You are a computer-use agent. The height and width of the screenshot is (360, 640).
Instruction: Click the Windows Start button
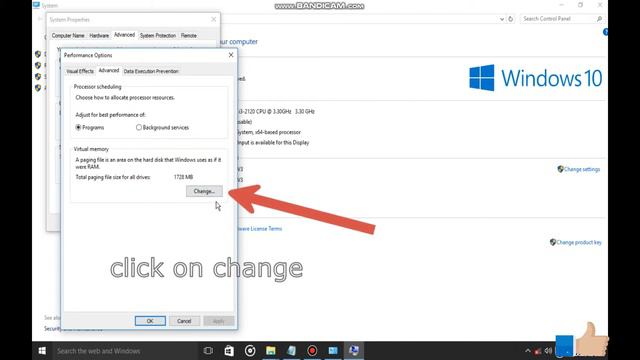(x=42, y=351)
